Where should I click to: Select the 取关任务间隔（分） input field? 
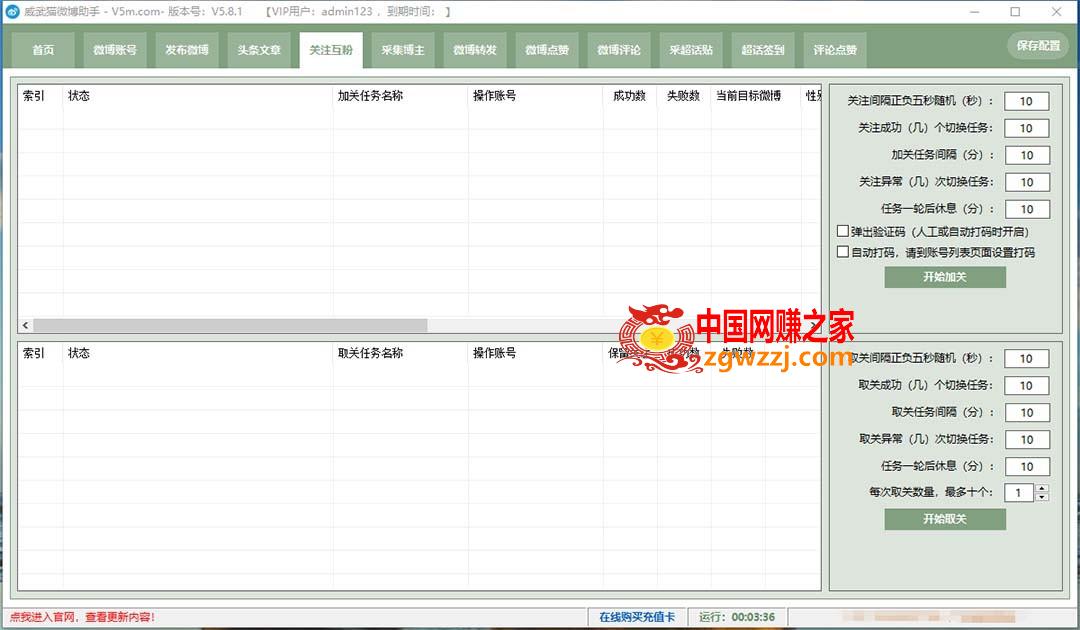[1026, 412]
